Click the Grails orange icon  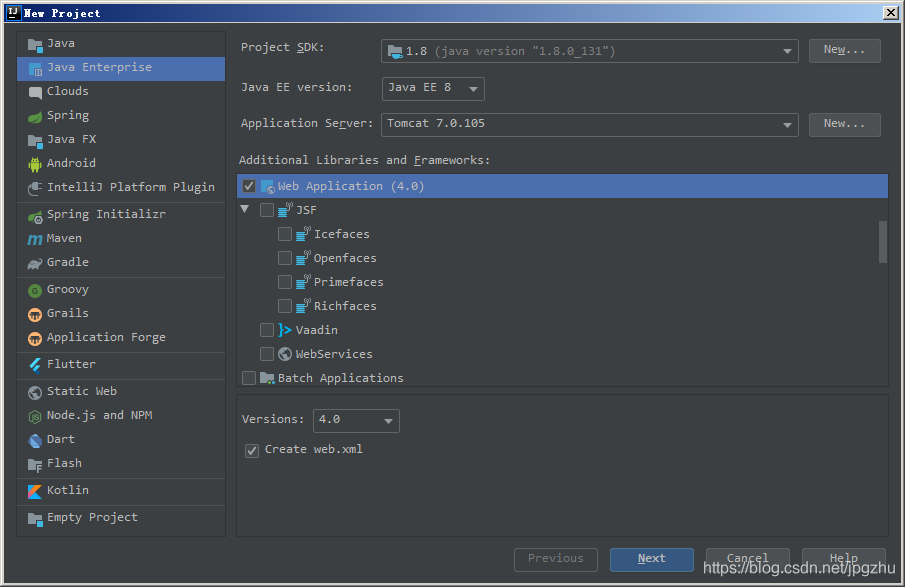pos(35,315)
